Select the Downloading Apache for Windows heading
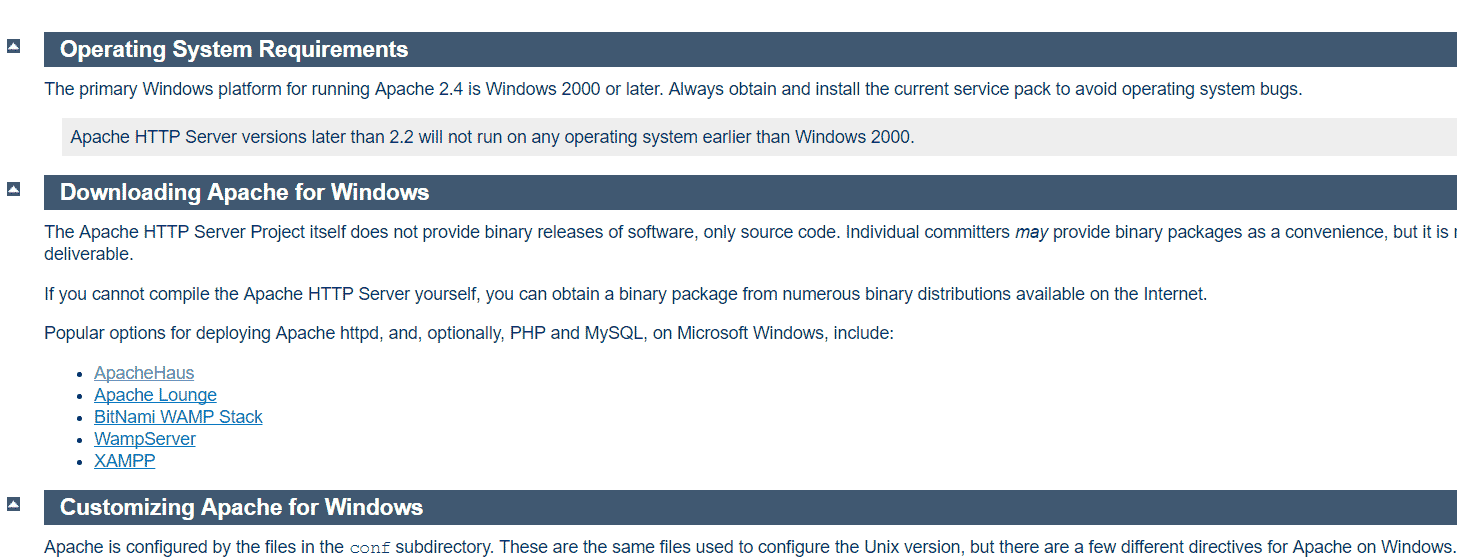Viewport: 1457px width, 557px height. [x=244, y=192]
